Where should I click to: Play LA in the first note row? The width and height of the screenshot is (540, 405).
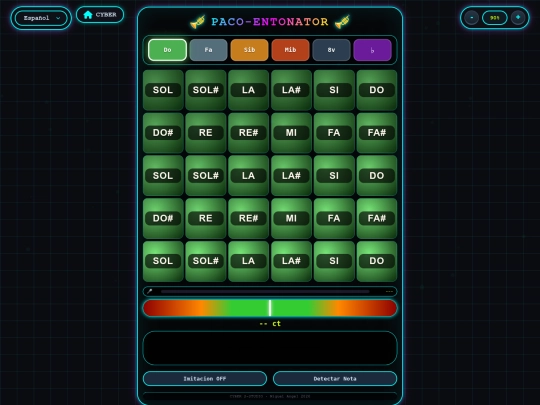(248, 90)
